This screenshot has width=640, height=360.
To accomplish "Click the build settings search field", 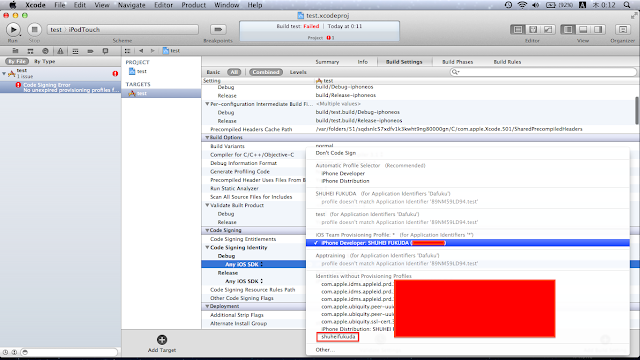I will point(543,72).
